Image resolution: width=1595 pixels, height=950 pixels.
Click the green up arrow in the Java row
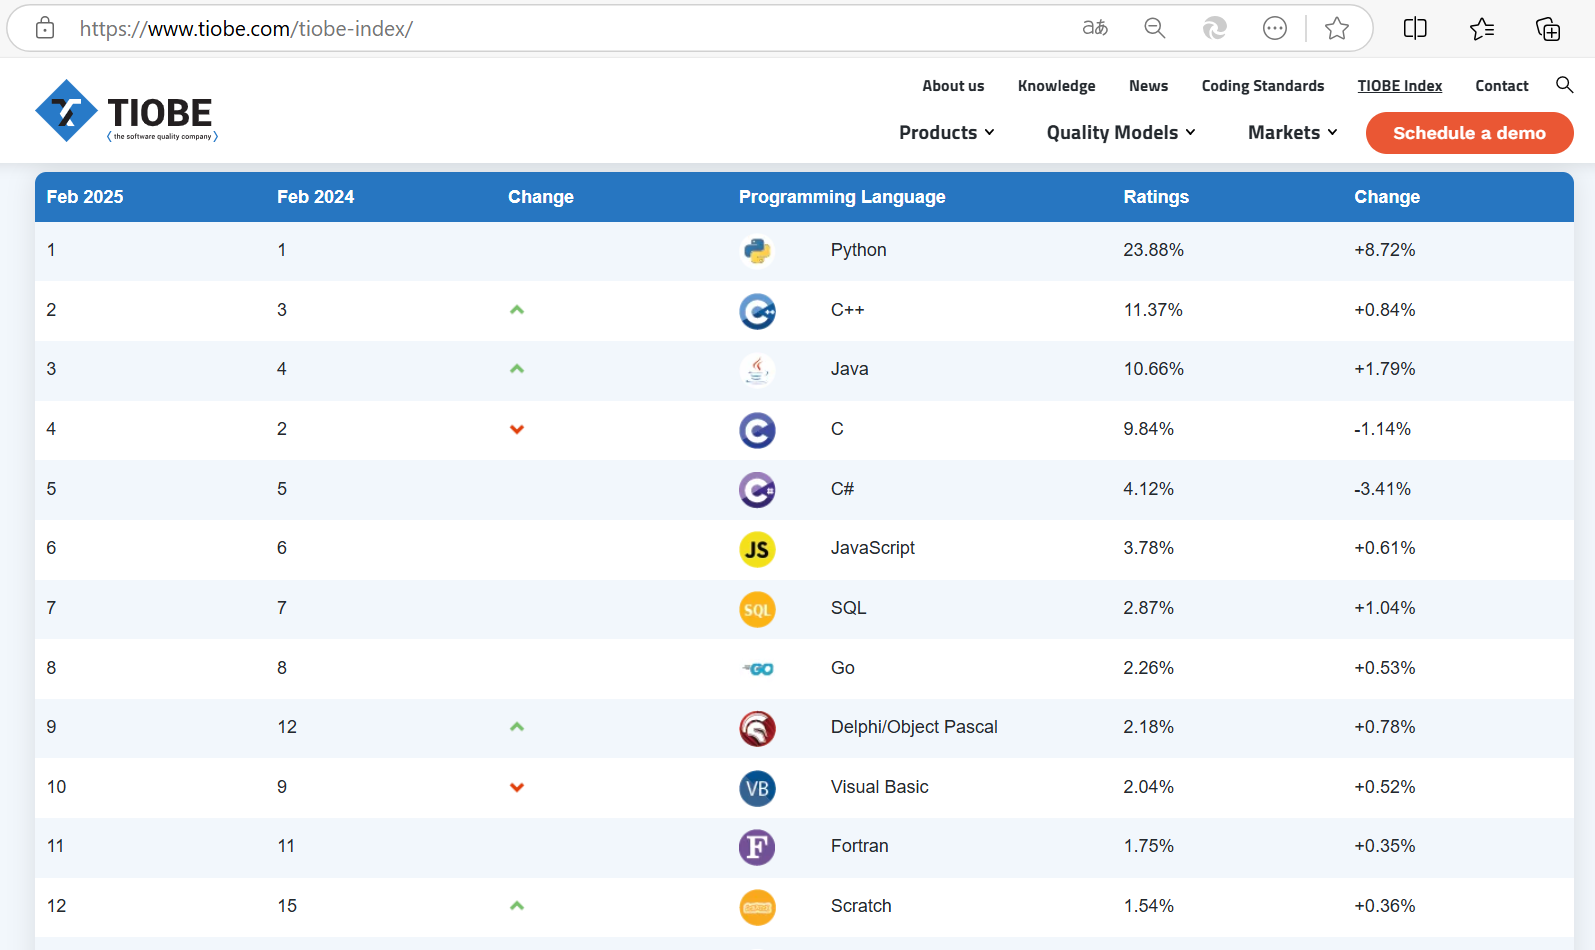coord(517,369)
